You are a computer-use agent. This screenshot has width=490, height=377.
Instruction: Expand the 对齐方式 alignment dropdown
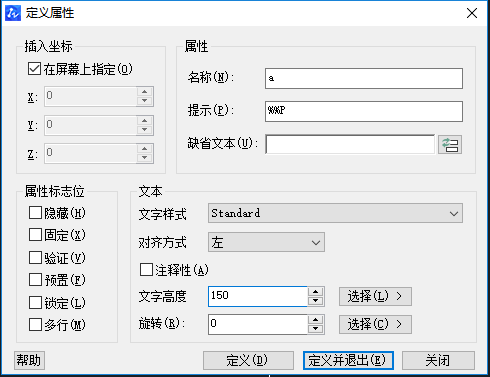[x=266, y=242]
